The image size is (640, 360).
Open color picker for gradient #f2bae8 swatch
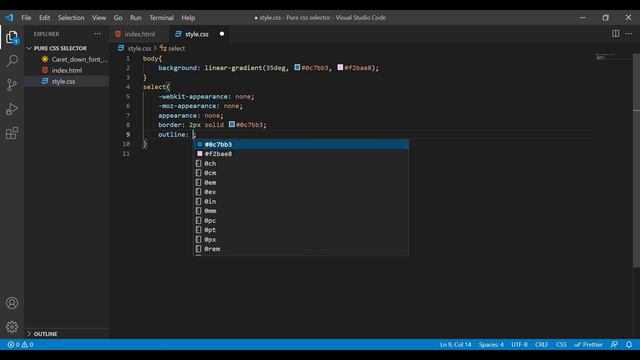pos(340,67)
